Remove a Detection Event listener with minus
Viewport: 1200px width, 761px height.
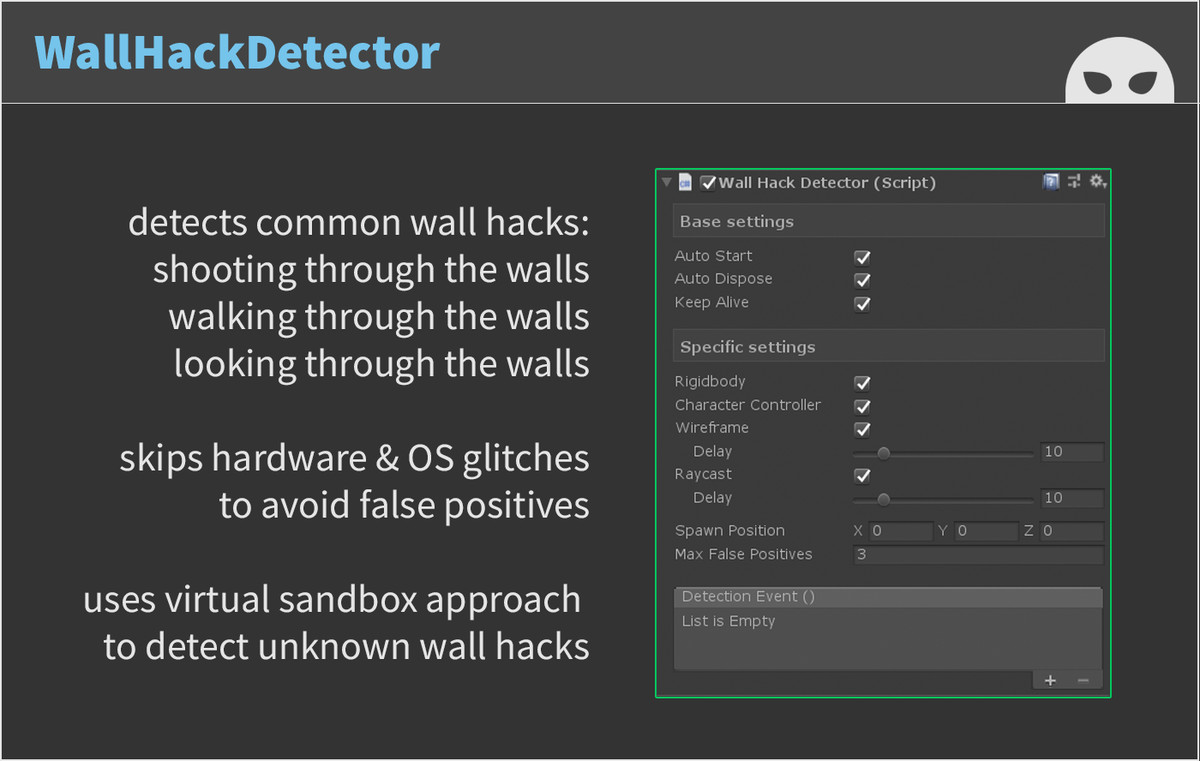[x=1083, y=680]
